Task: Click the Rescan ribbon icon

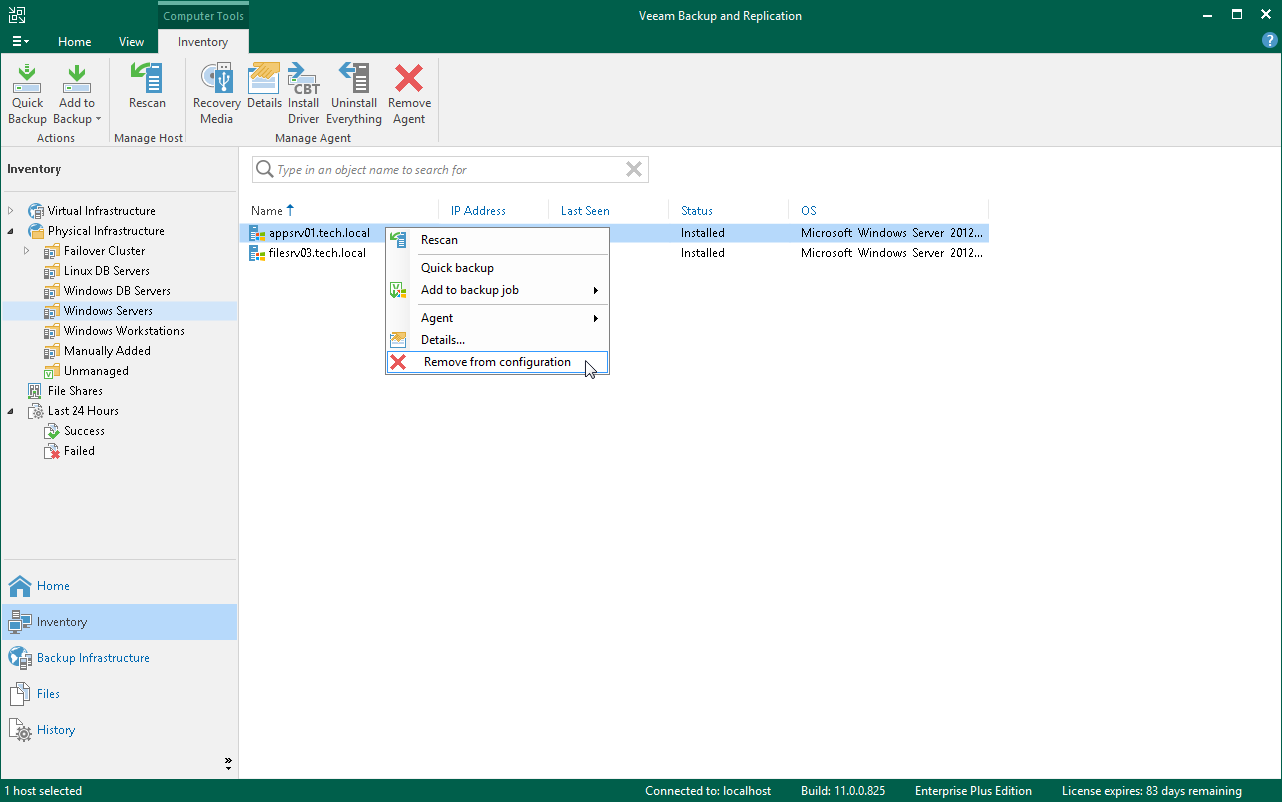Action: tap(147, 87)
